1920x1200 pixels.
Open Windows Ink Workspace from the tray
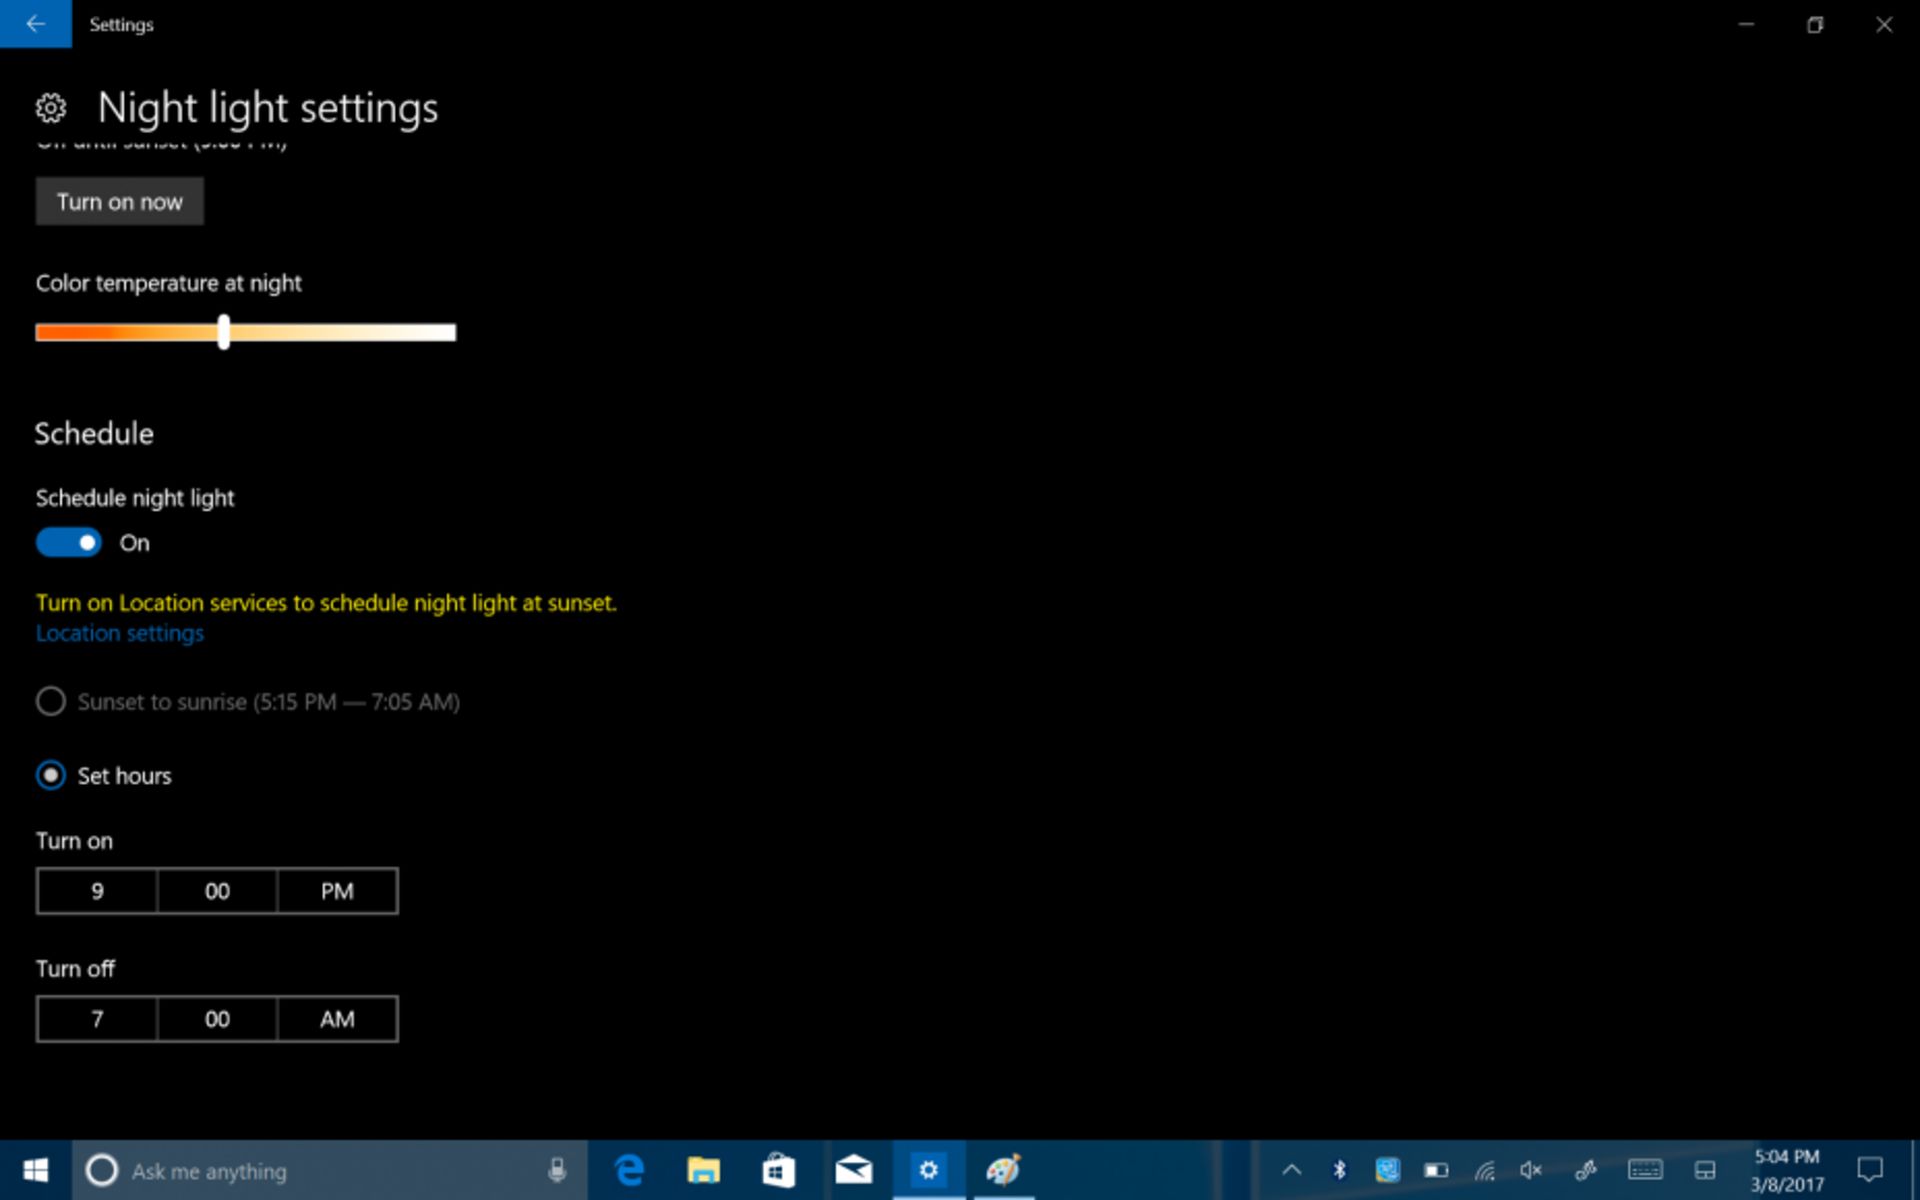pos(1587,1170)
